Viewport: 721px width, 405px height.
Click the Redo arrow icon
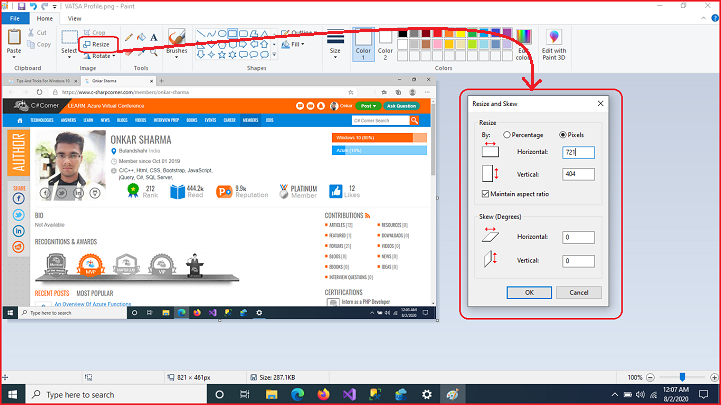pos(45,6)
